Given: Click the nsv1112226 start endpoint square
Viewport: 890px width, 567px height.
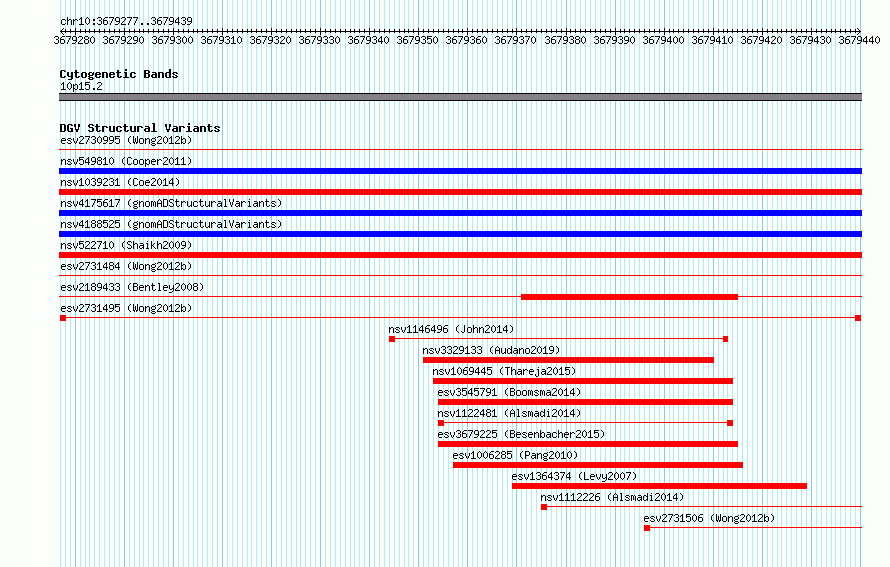Looking at the screenshot, I should 544,507.
